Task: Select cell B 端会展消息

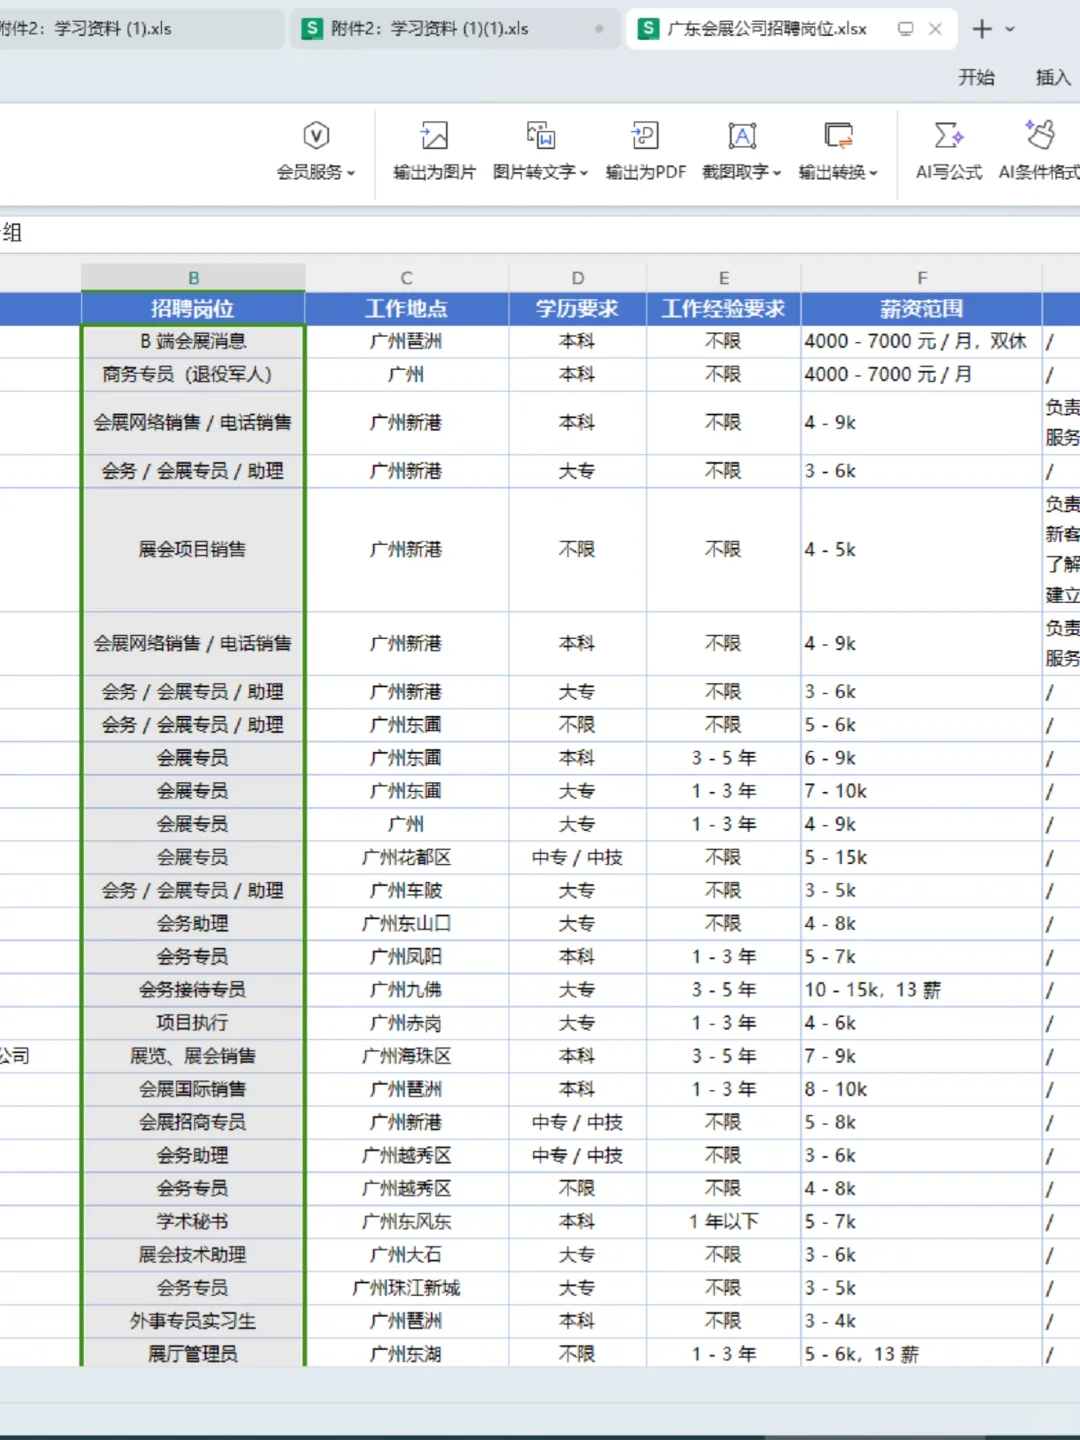Action: point(193,342)
